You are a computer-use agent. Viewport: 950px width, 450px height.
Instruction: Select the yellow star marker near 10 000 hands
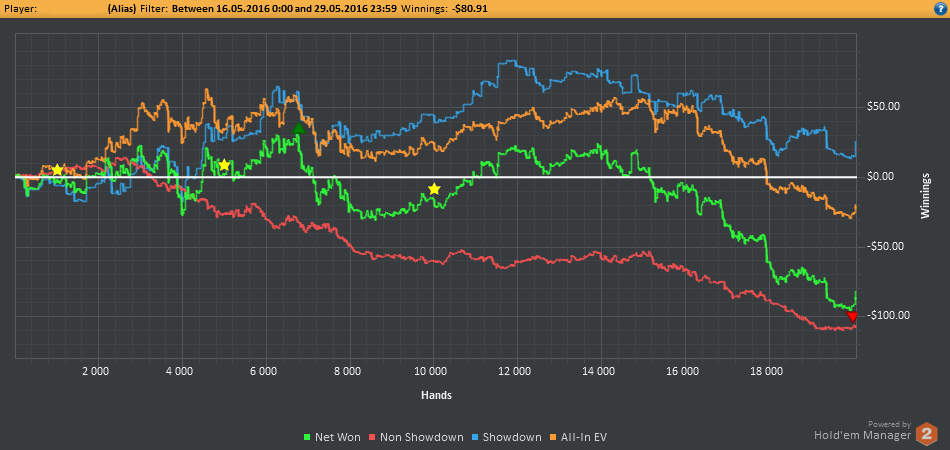point(434,189)
